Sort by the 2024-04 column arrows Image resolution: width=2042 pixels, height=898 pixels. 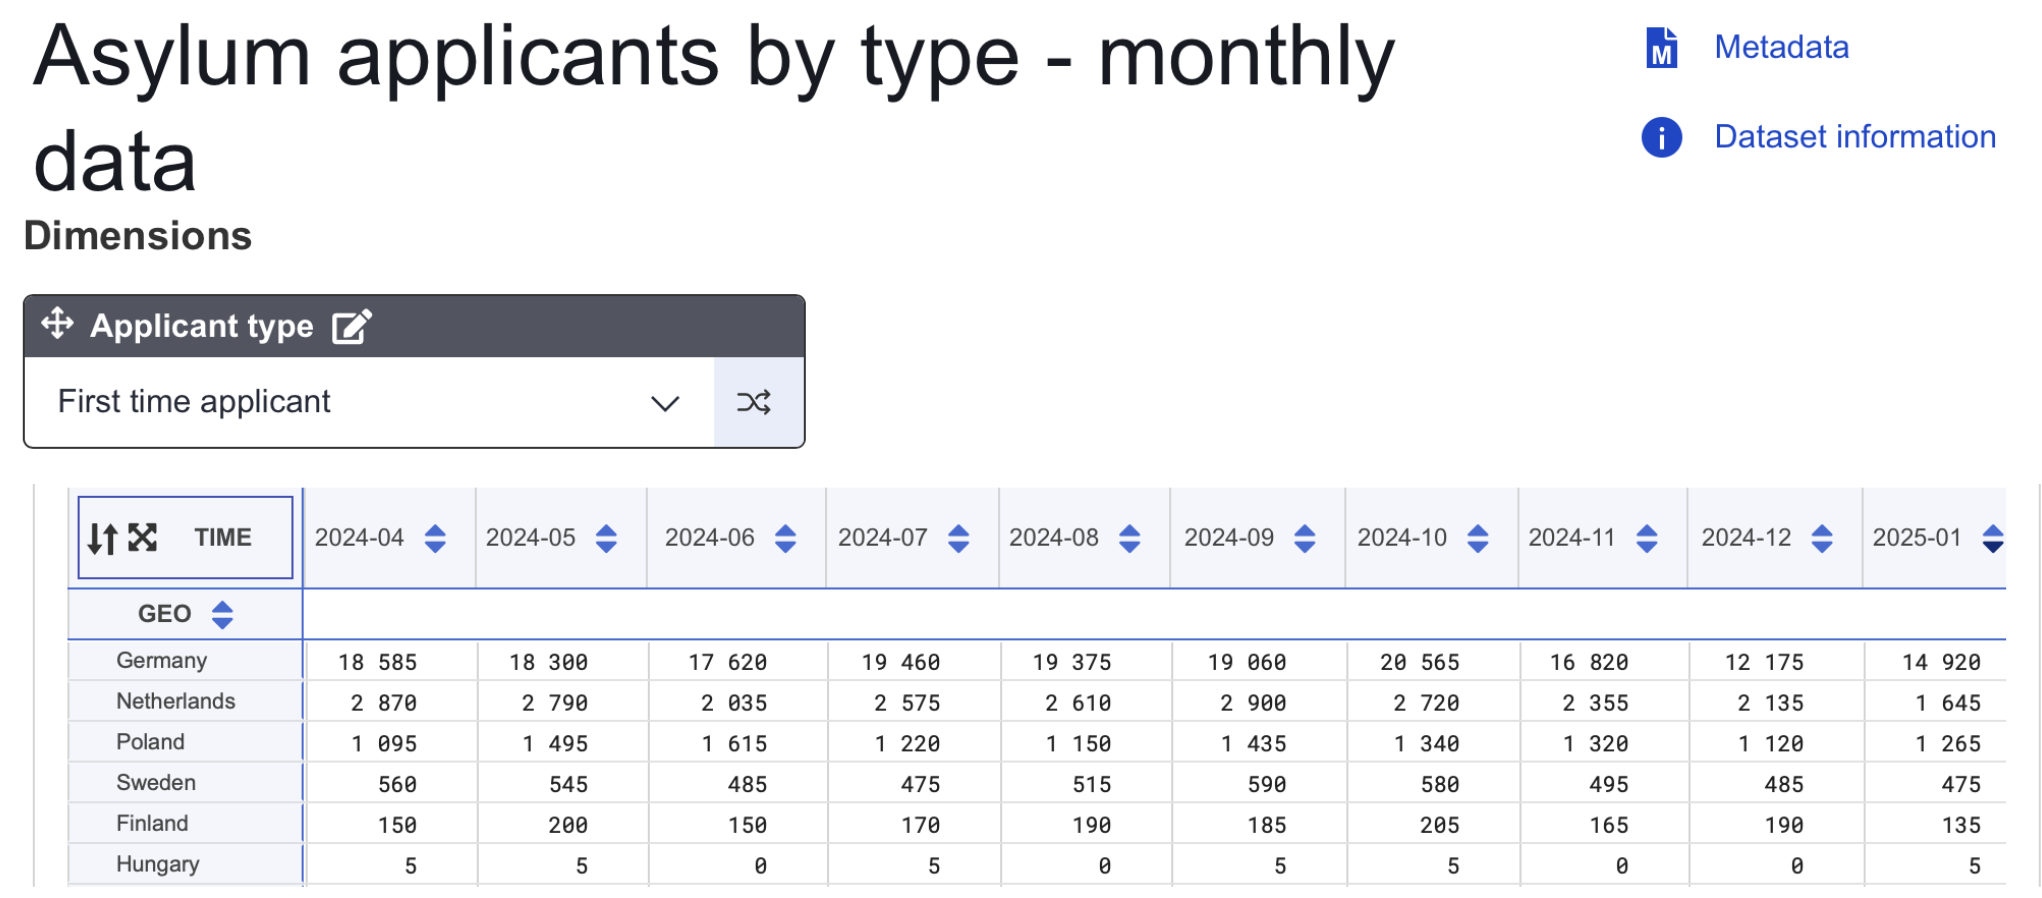point(435,538)
